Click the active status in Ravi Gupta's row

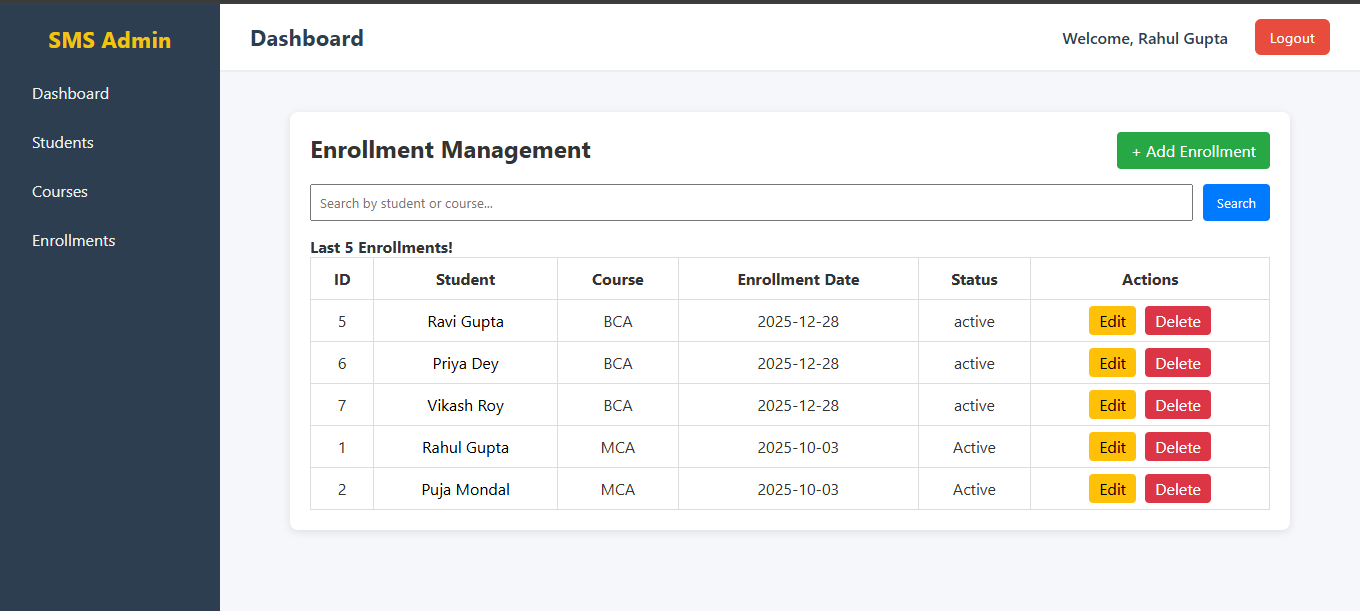[974, 321]
